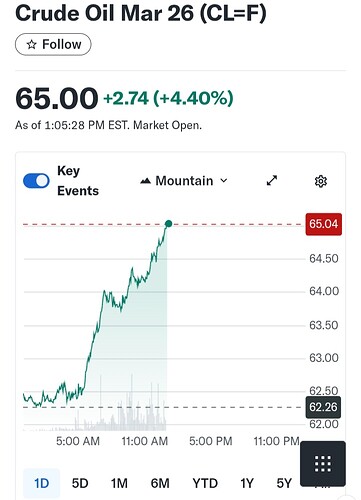Screen dimensions: 361x500
Task: Open the grid keypad floating button
Action: pos(323,464)
